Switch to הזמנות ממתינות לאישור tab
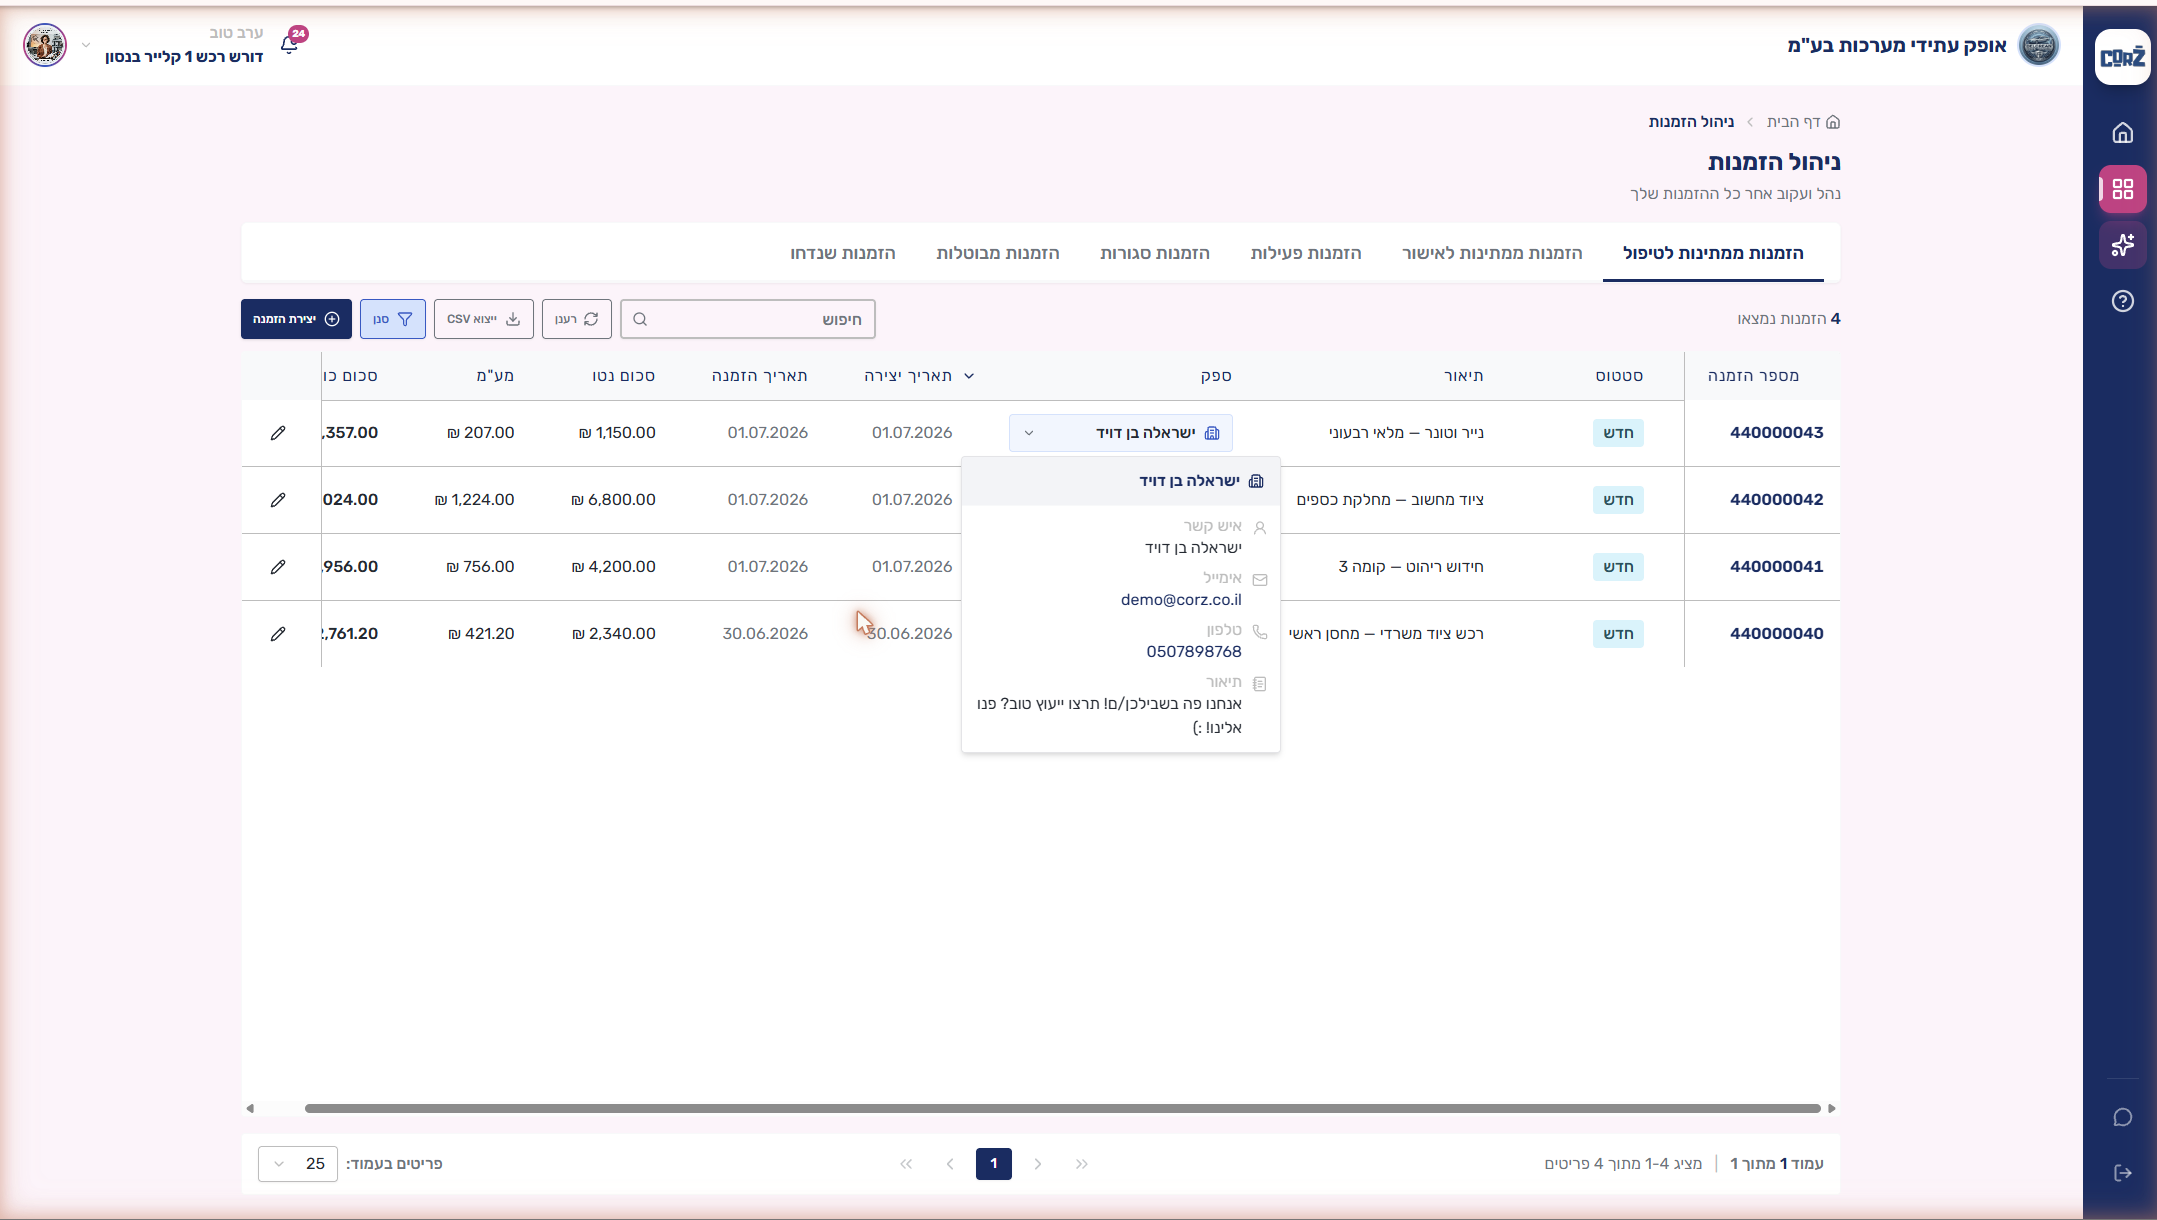Screen dimensions: 2157x1220 click(x=1492, y=253)
